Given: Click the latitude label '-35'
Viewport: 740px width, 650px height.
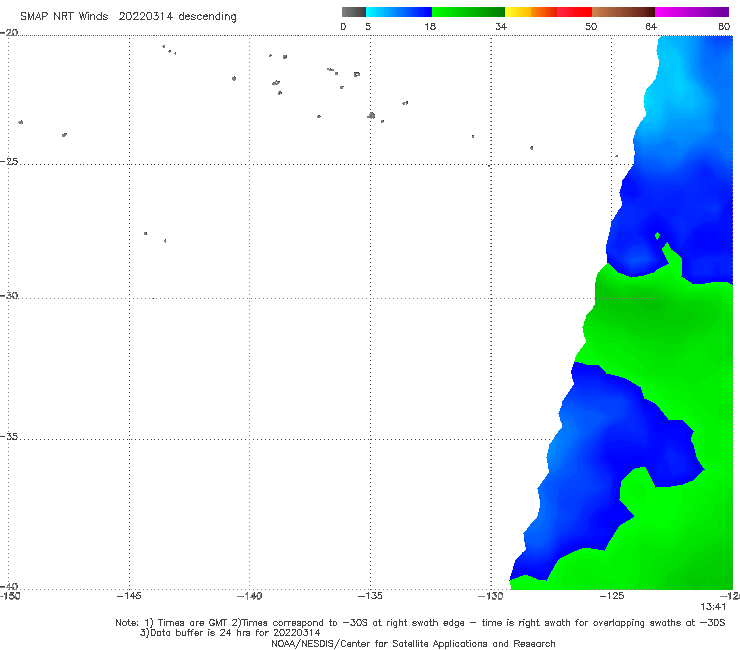Looking at the screenshot, I should pos(9,437).
